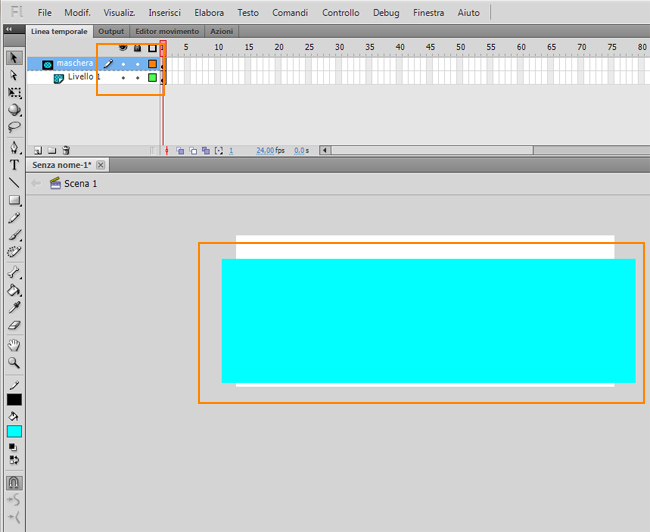Select the 3D Rotation tool
The image size is (650, 532).
pyautogui.click(x=14, y=109)
